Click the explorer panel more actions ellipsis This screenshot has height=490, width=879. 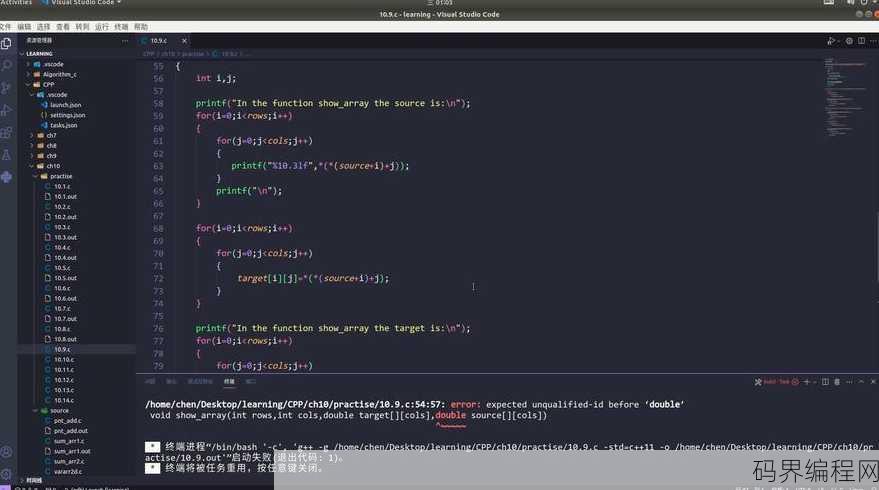coord(124,40)
